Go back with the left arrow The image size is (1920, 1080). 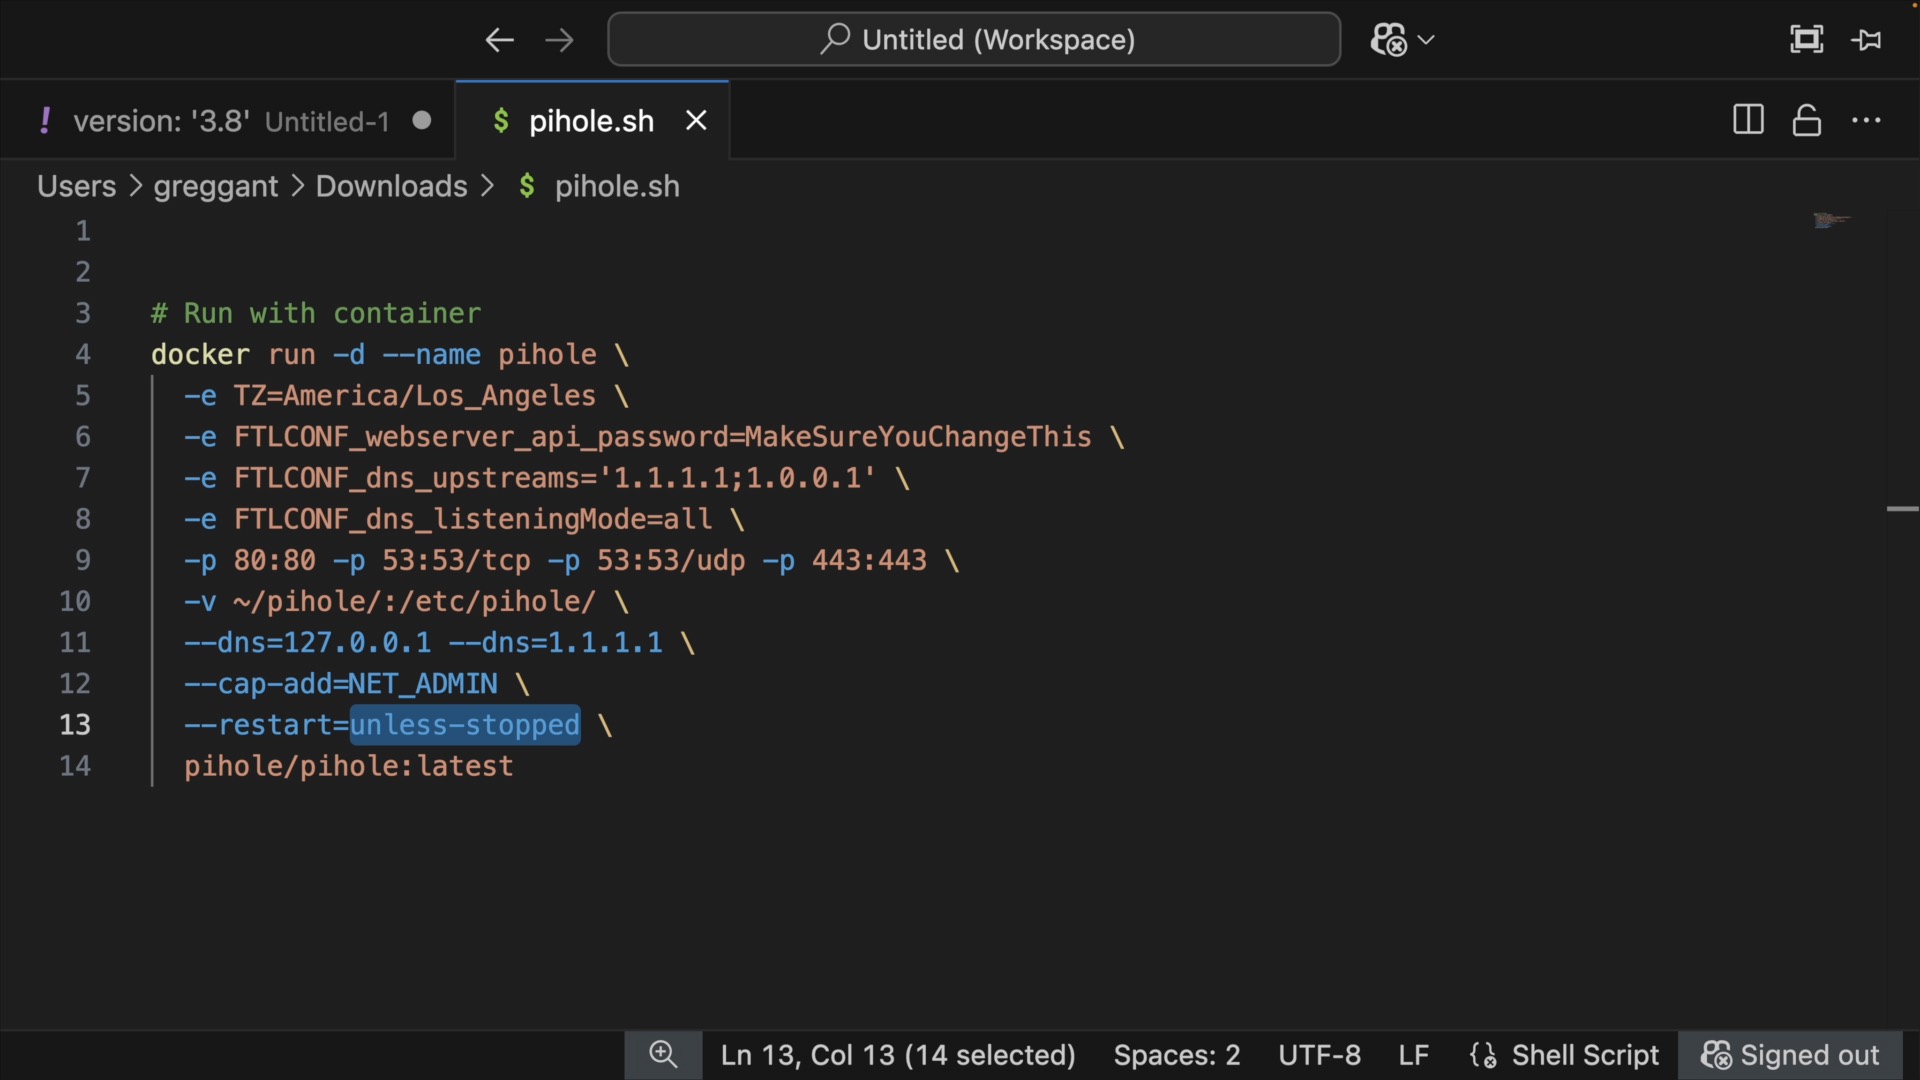tap(499, 40)
